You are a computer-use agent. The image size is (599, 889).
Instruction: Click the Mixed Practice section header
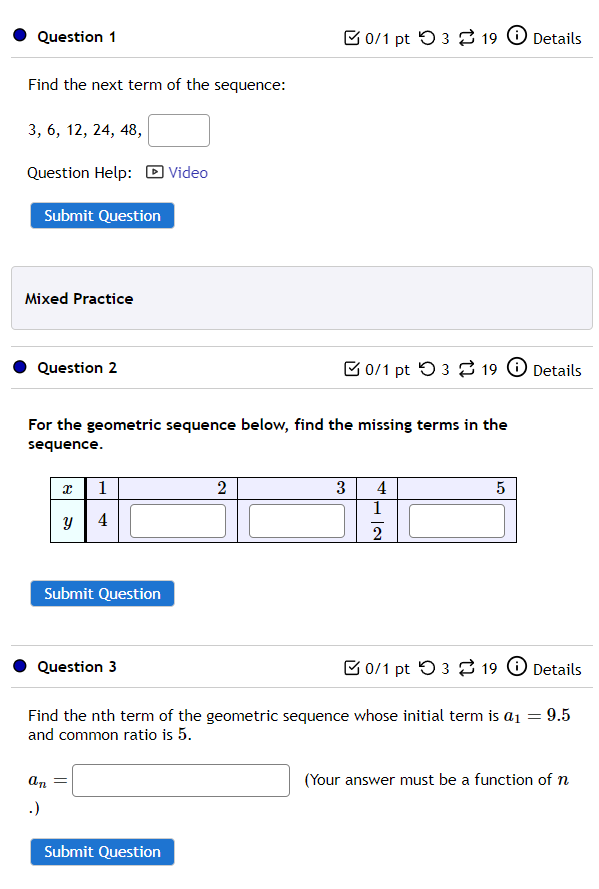coord(79,298)
